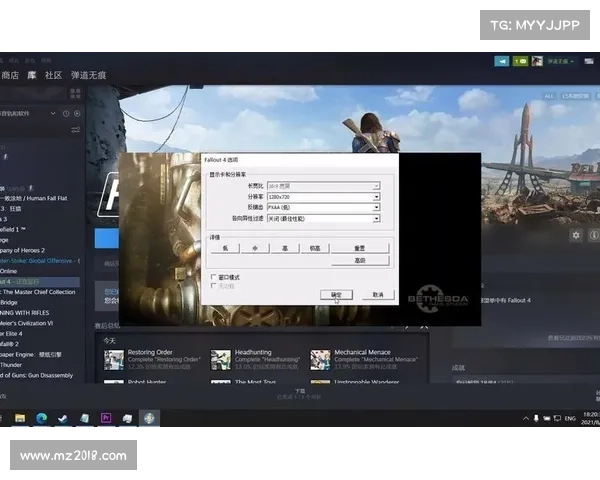This screenshot has width=600, height=480.
Task: Expand the library games-and-software filter chevron
Action: pyautogui.click(x=53, y=113)
